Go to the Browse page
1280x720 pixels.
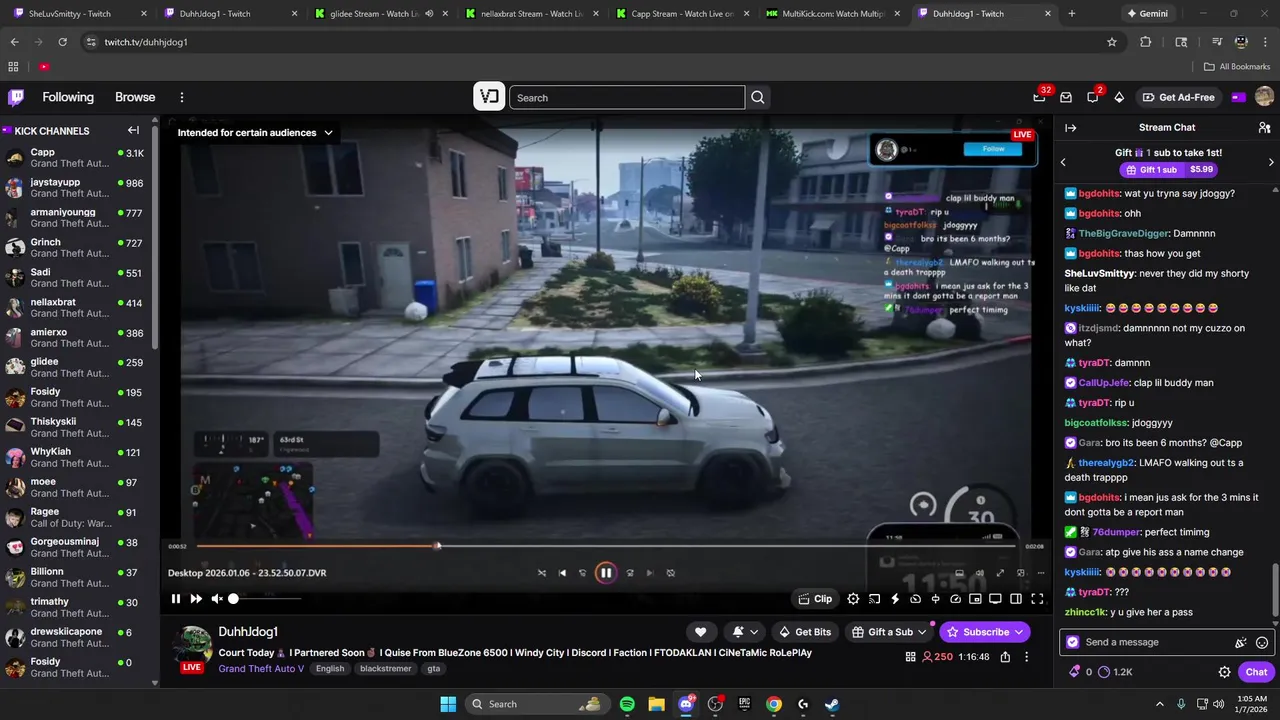[x=135, y=97]
